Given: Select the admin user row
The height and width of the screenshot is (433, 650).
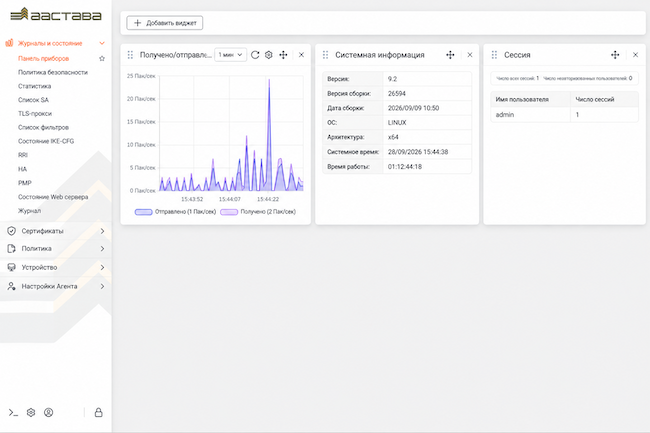Looking at the screenshot, I should (564, 115).
